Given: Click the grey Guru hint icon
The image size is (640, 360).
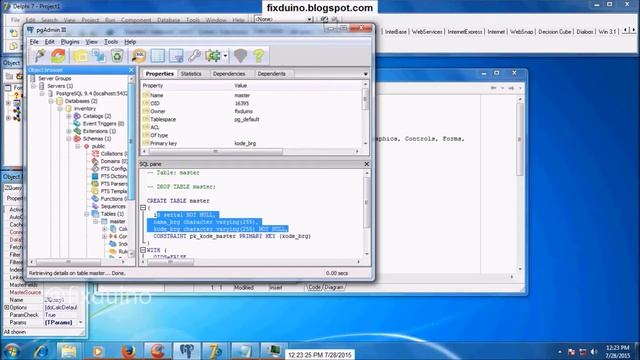Looking at the screenshot, I should click(x=240, y=56).
